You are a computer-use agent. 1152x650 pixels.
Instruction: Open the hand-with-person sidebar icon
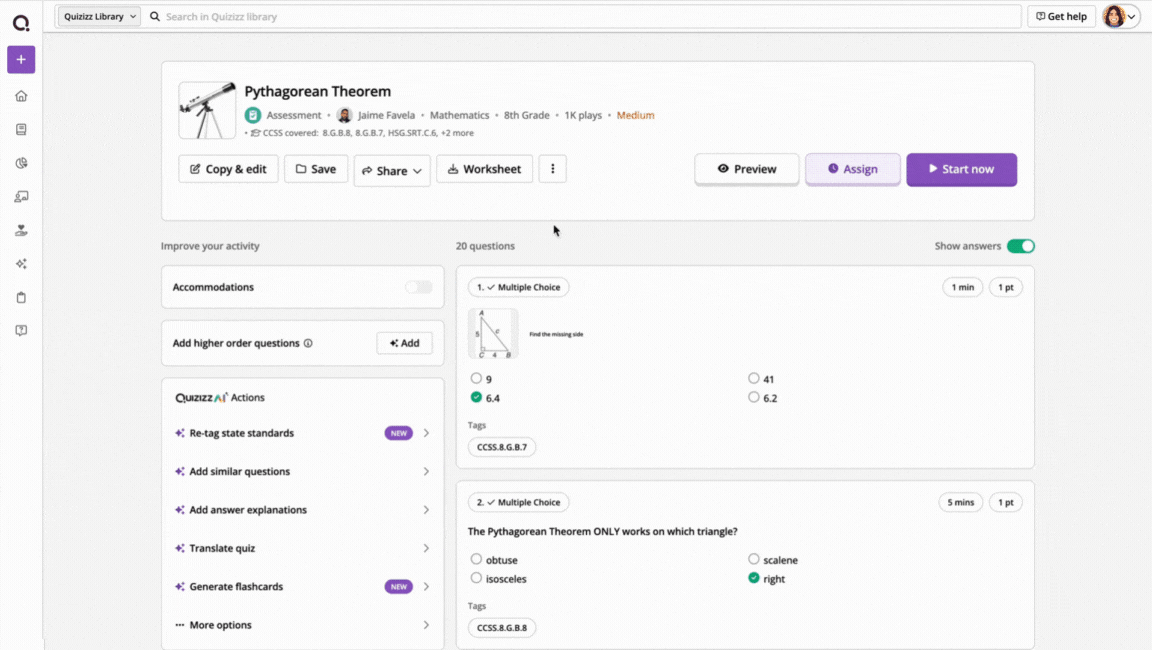(21, 231)
